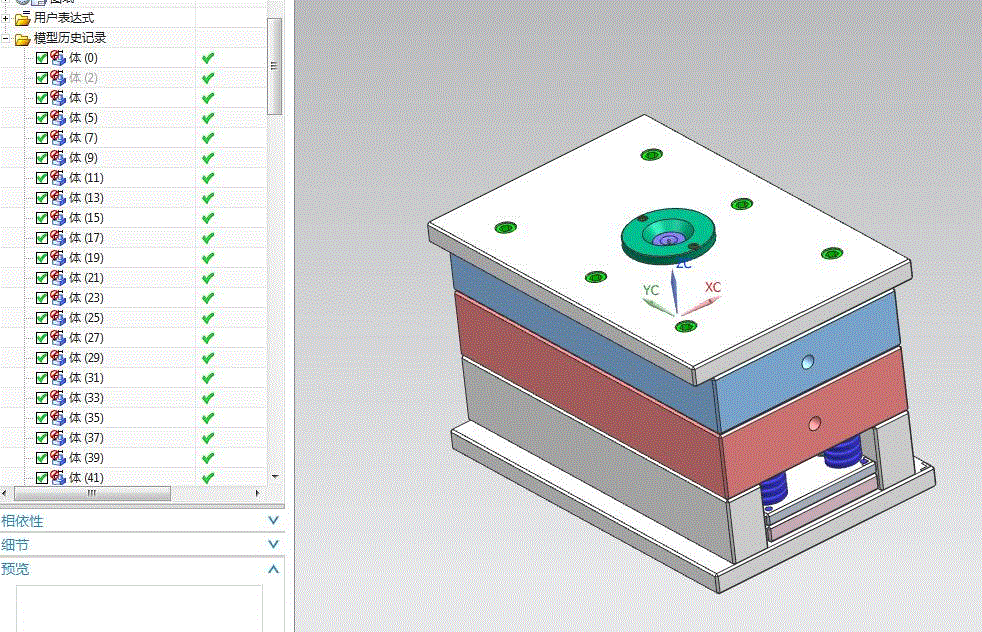Click the body icon for 体 (15)
Screen dimensions: 982x632
[58, 218]
